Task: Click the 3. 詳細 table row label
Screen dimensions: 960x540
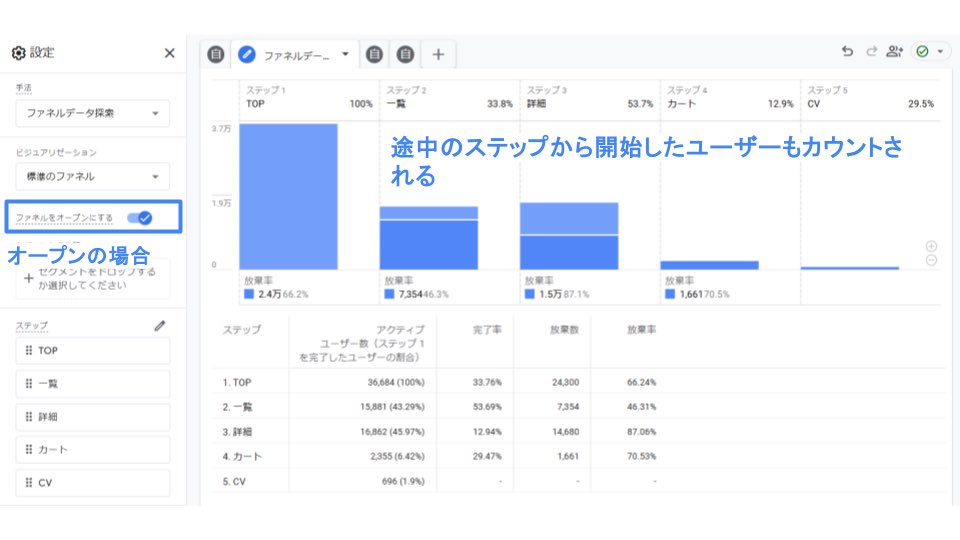Action: point(237,432)
